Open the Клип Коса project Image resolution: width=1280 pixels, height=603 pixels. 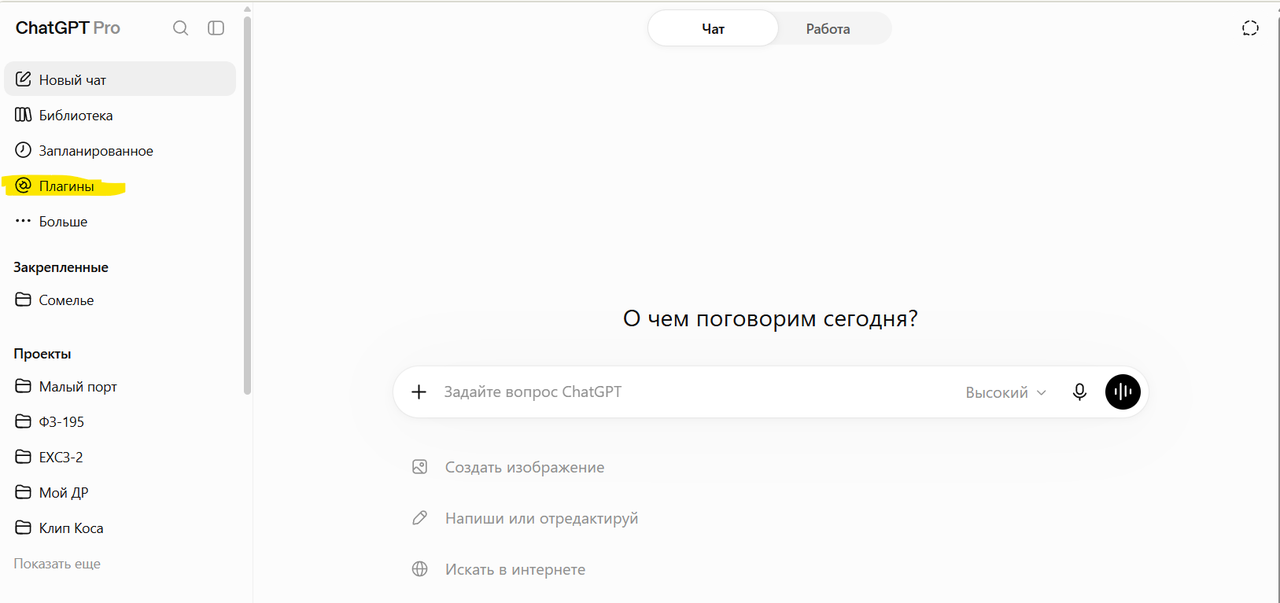[120, 527]
